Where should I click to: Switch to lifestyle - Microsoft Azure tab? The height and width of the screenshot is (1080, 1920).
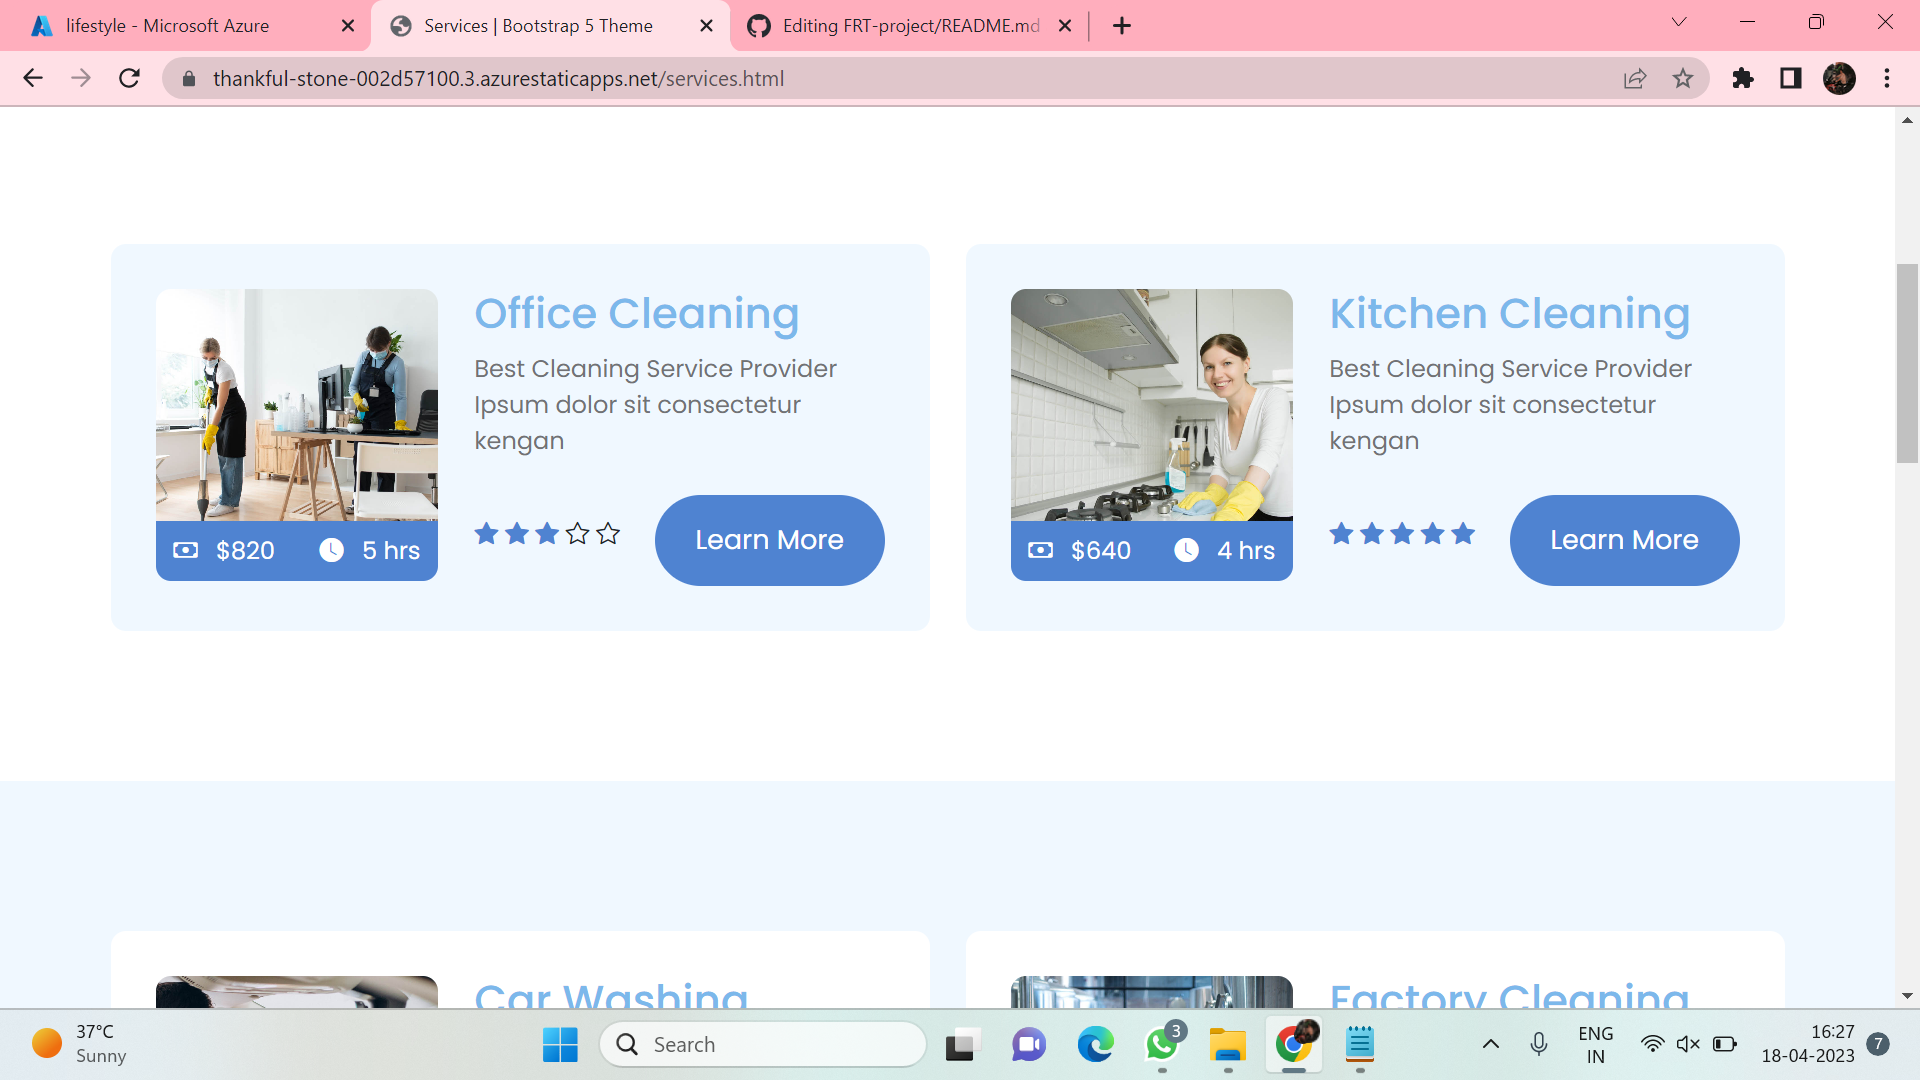[x=168, y=26]
